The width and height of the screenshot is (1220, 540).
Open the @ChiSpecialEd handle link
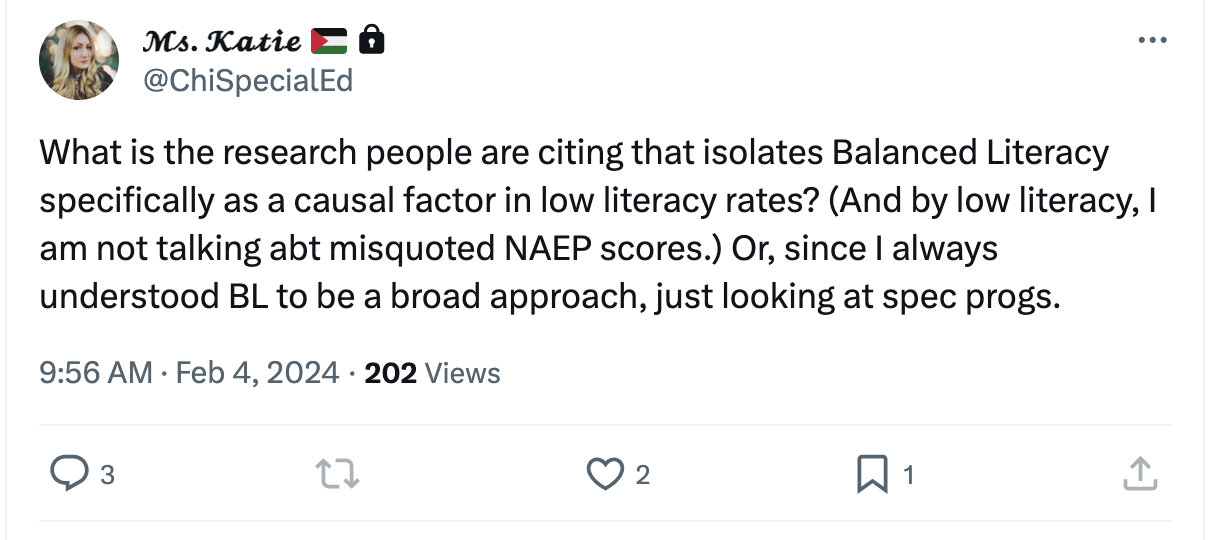tap(248, 80)
